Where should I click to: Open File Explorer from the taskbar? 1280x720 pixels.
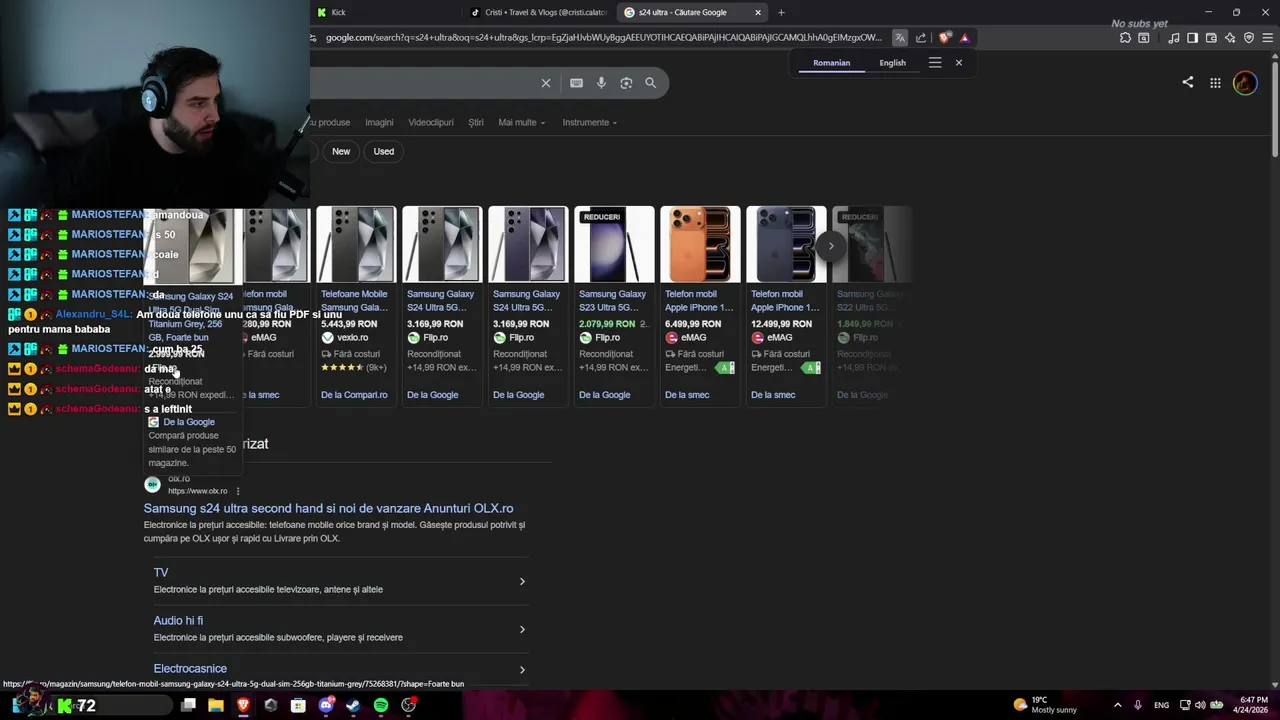coord(215,705)
